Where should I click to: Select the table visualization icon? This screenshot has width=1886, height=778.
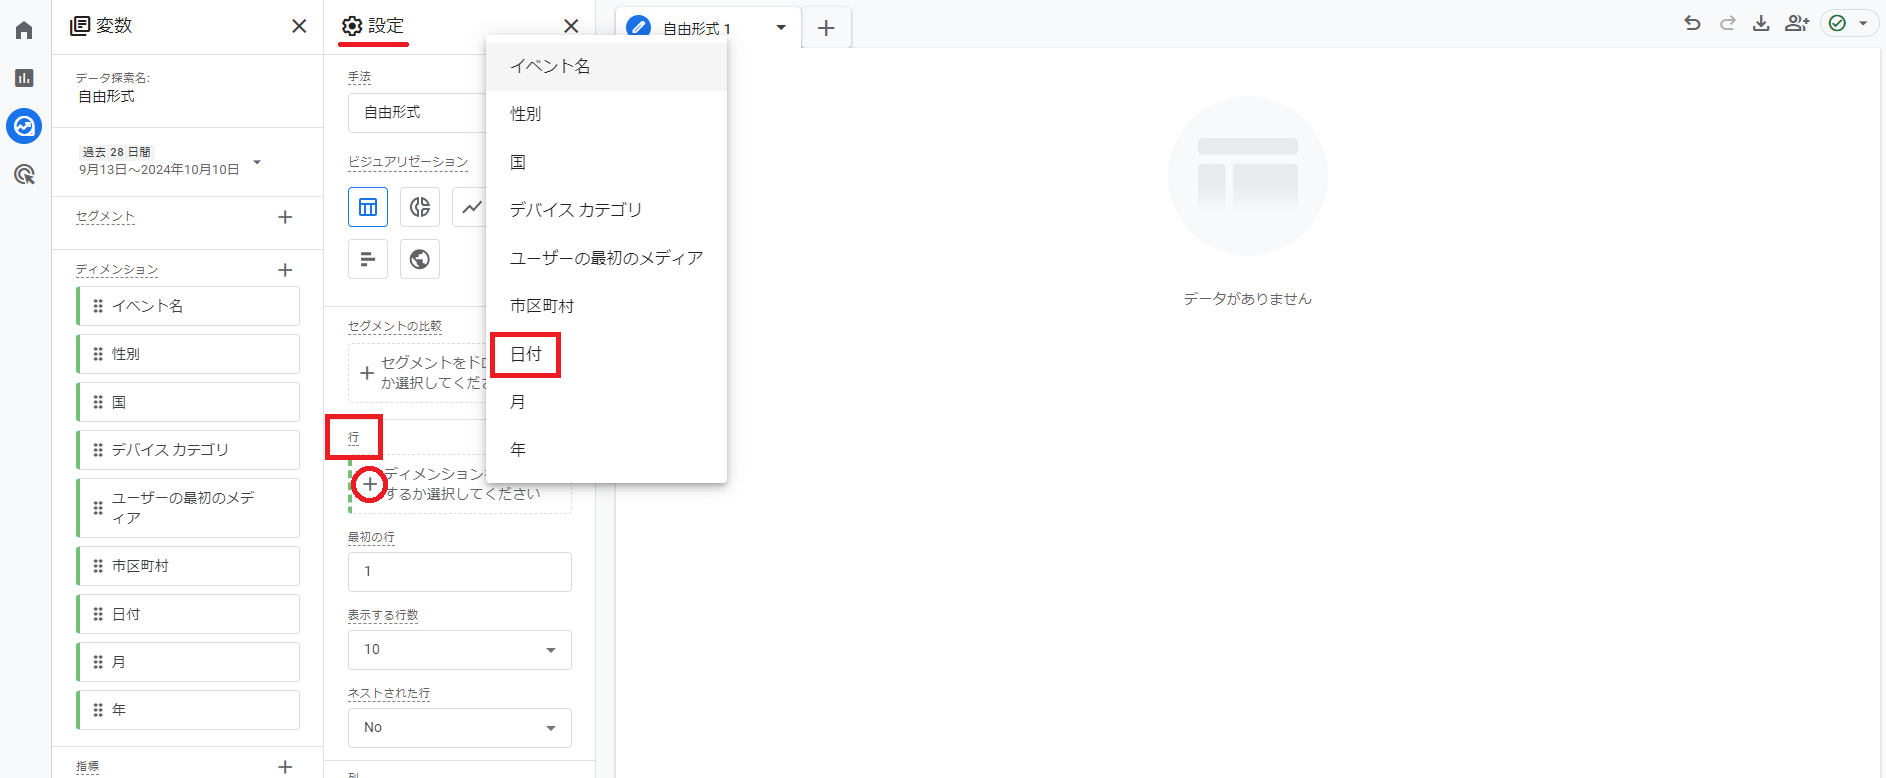coord(368,207)
